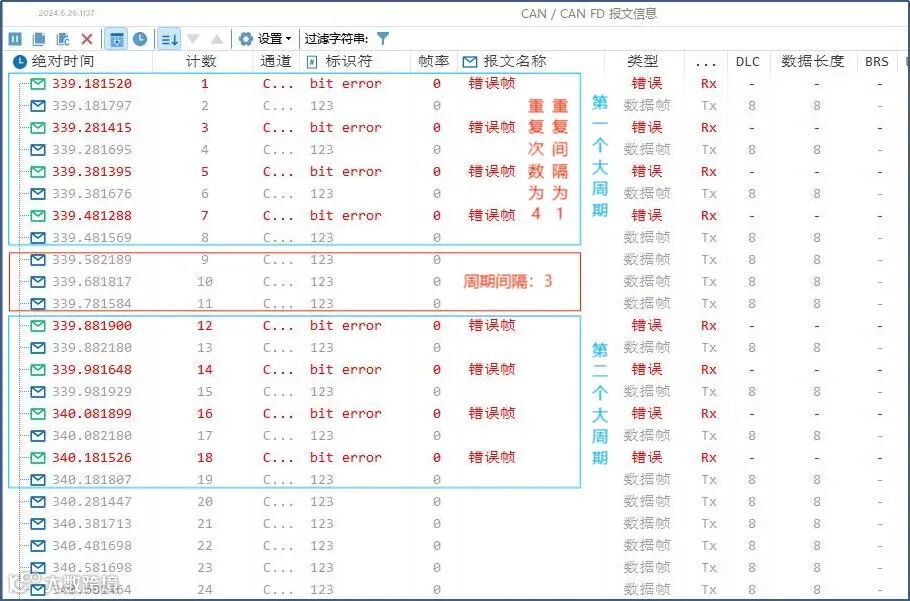Click the 数据长度 column header
The image size is (910, 601).
pos(812,61)
